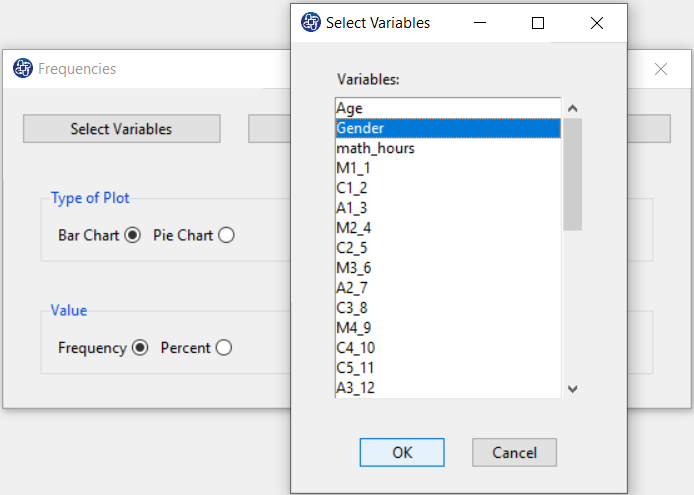
Task: Confirm selection with the OK button
Action: [402, 452]
